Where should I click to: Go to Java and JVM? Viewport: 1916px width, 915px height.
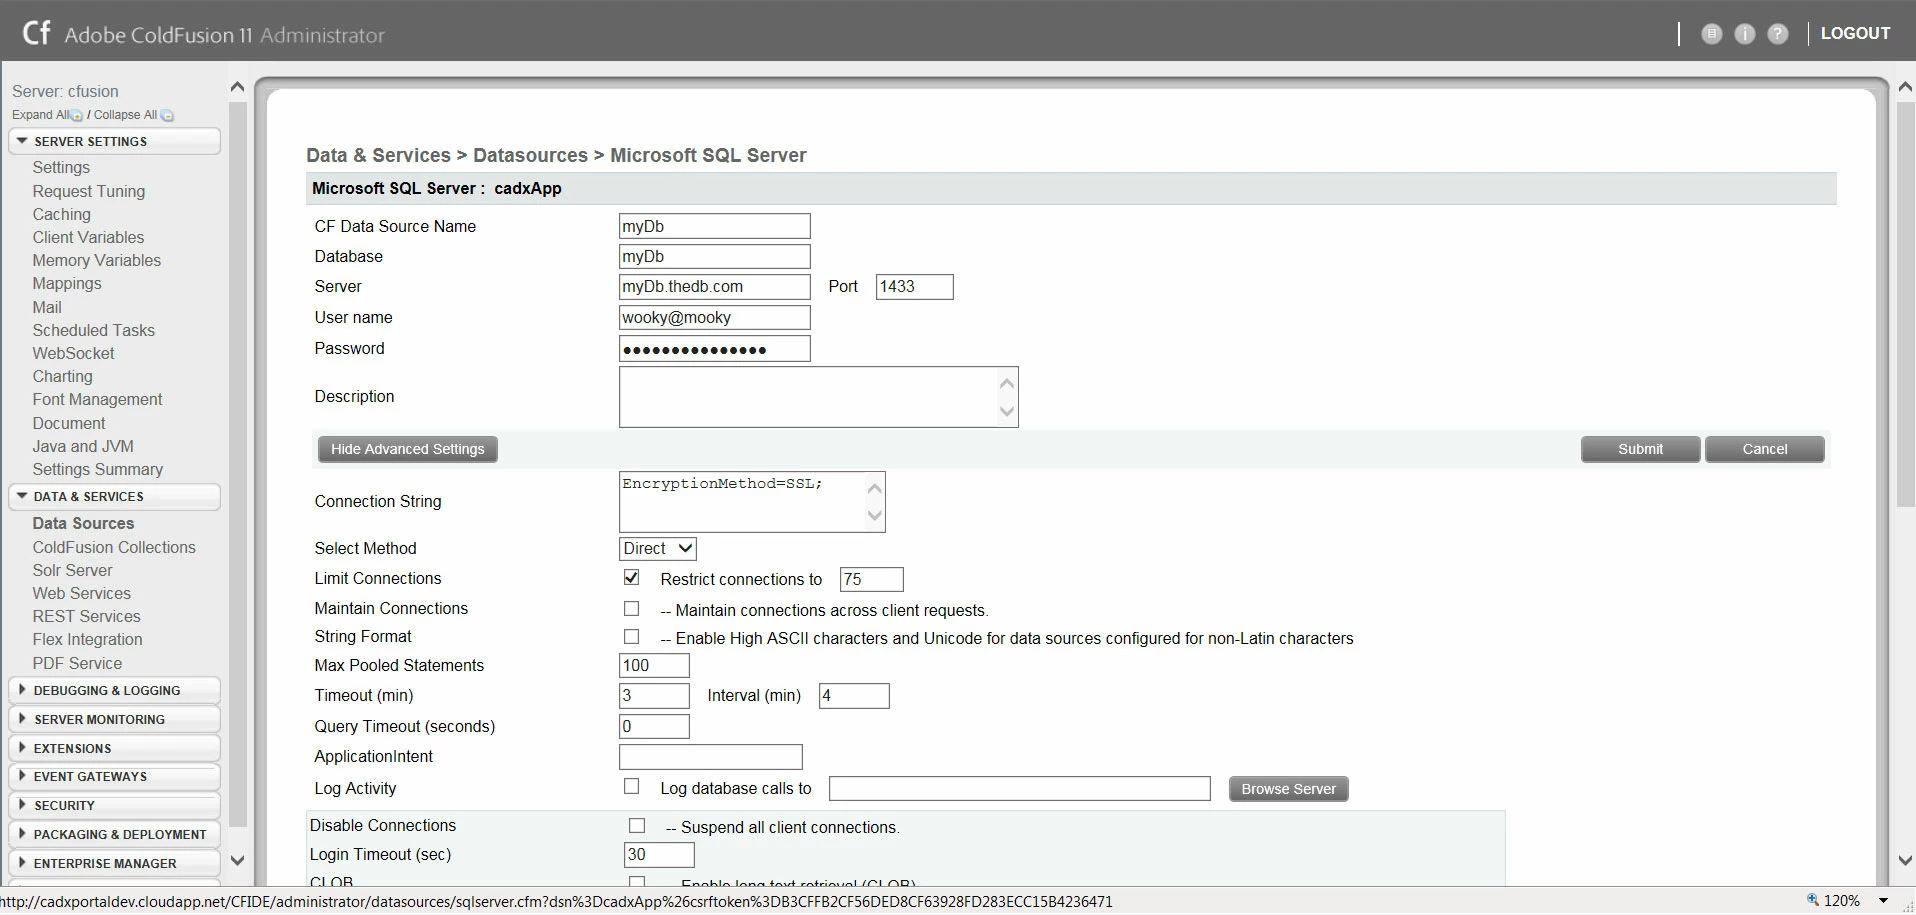click(x=83, y=446)
